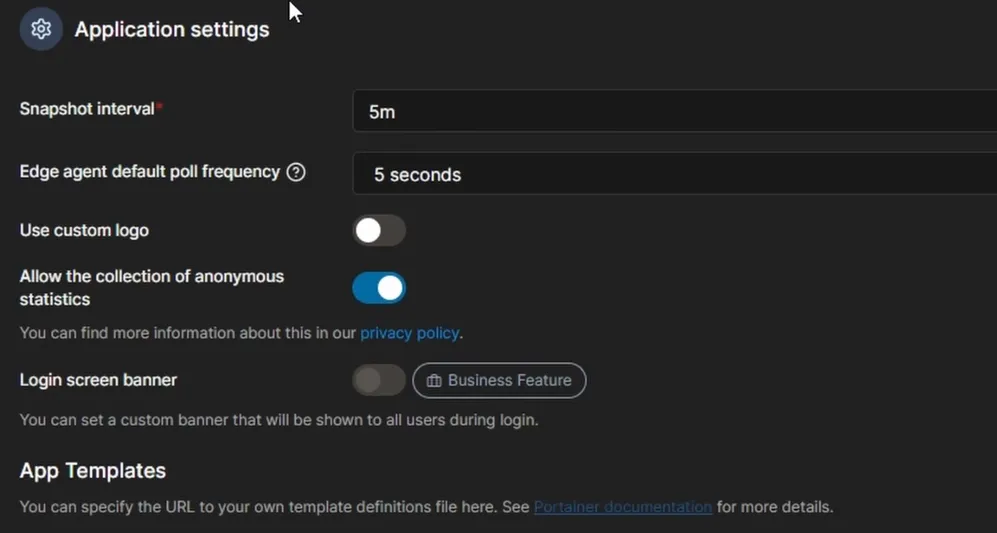This screenshot has width=997, height=533.
Task: Click the Snapshot interval label
Action: click(x=87, y=109)
